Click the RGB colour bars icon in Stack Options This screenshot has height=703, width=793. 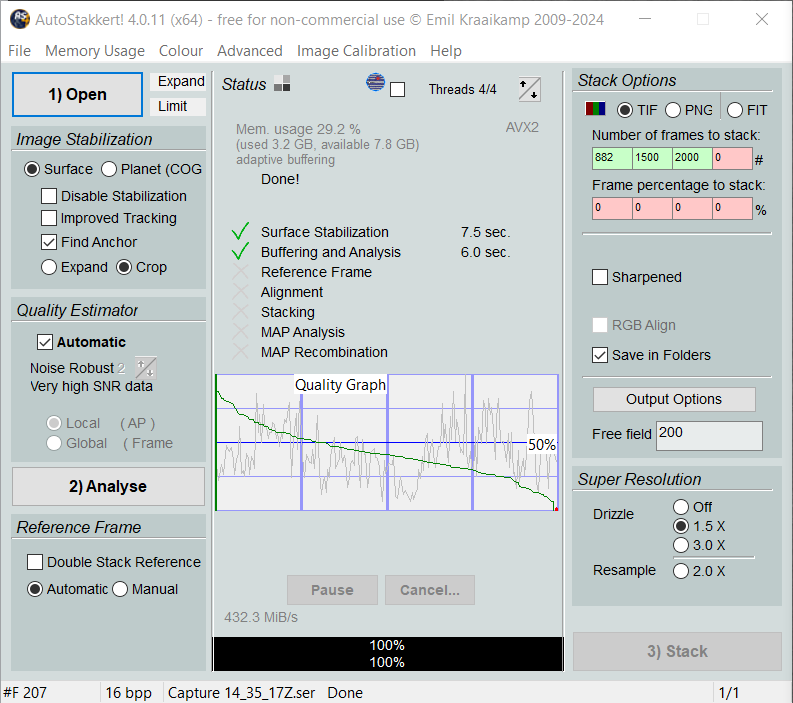pos(595,109)
